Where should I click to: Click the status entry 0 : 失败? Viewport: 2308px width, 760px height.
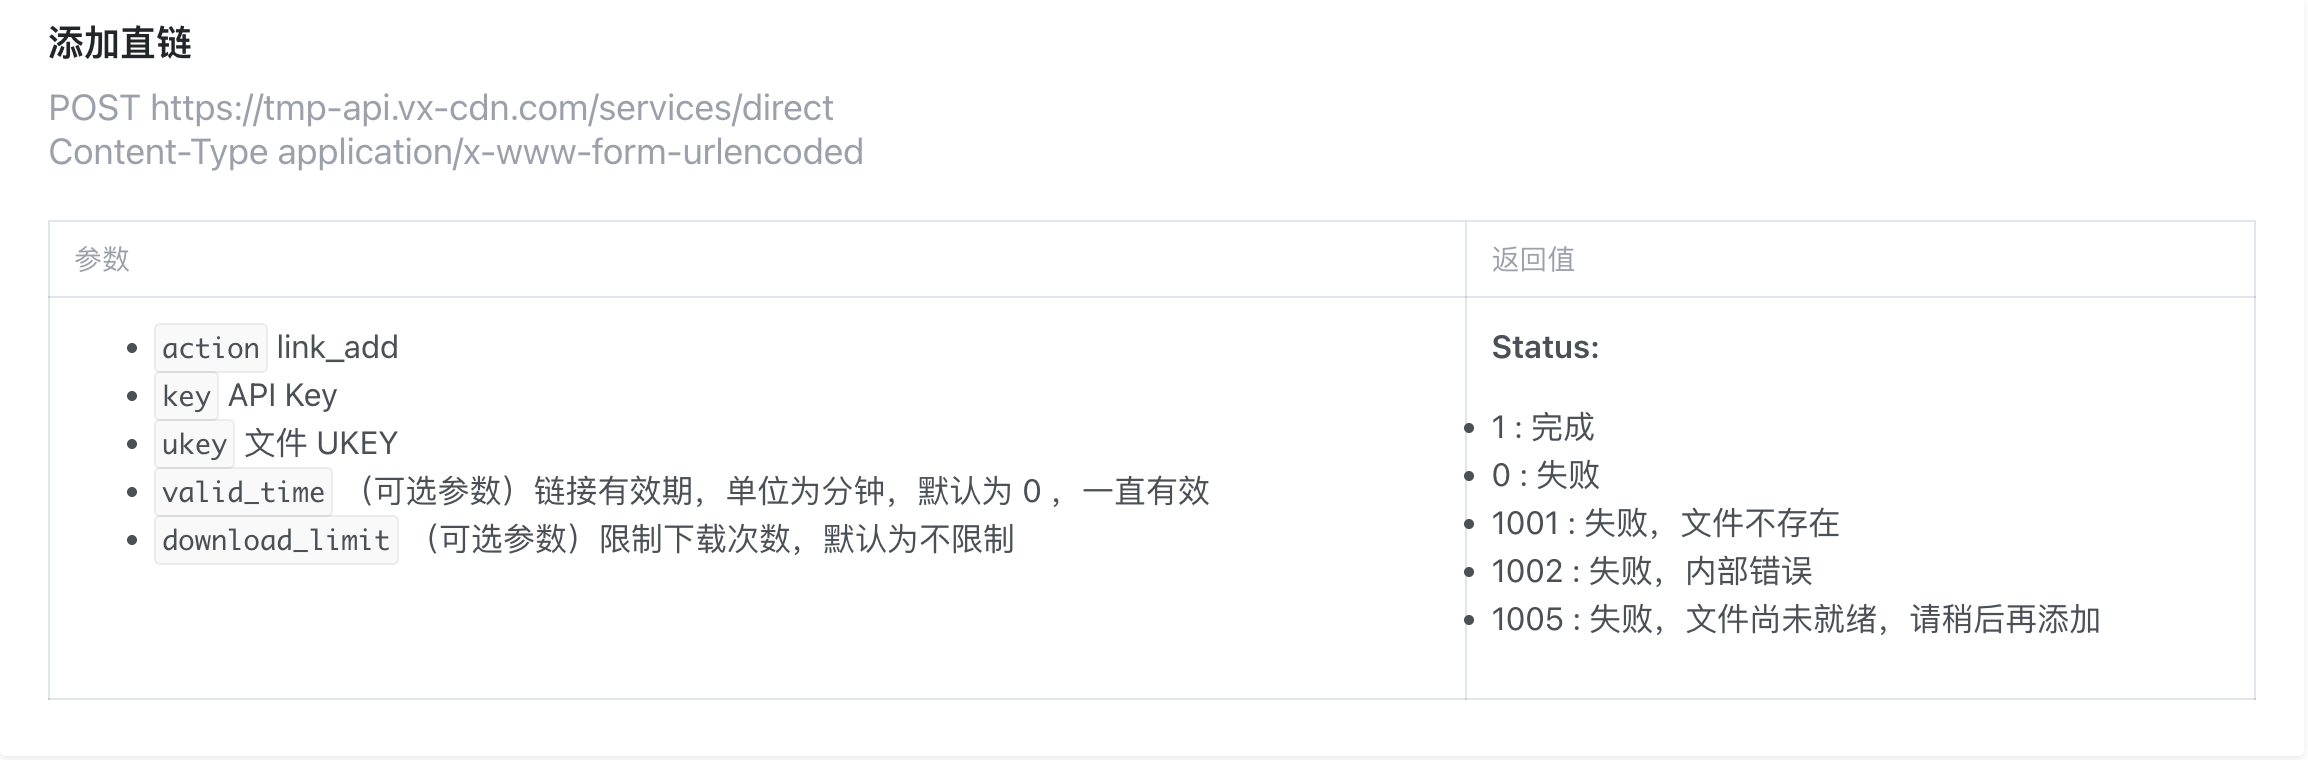[1545, 476]
